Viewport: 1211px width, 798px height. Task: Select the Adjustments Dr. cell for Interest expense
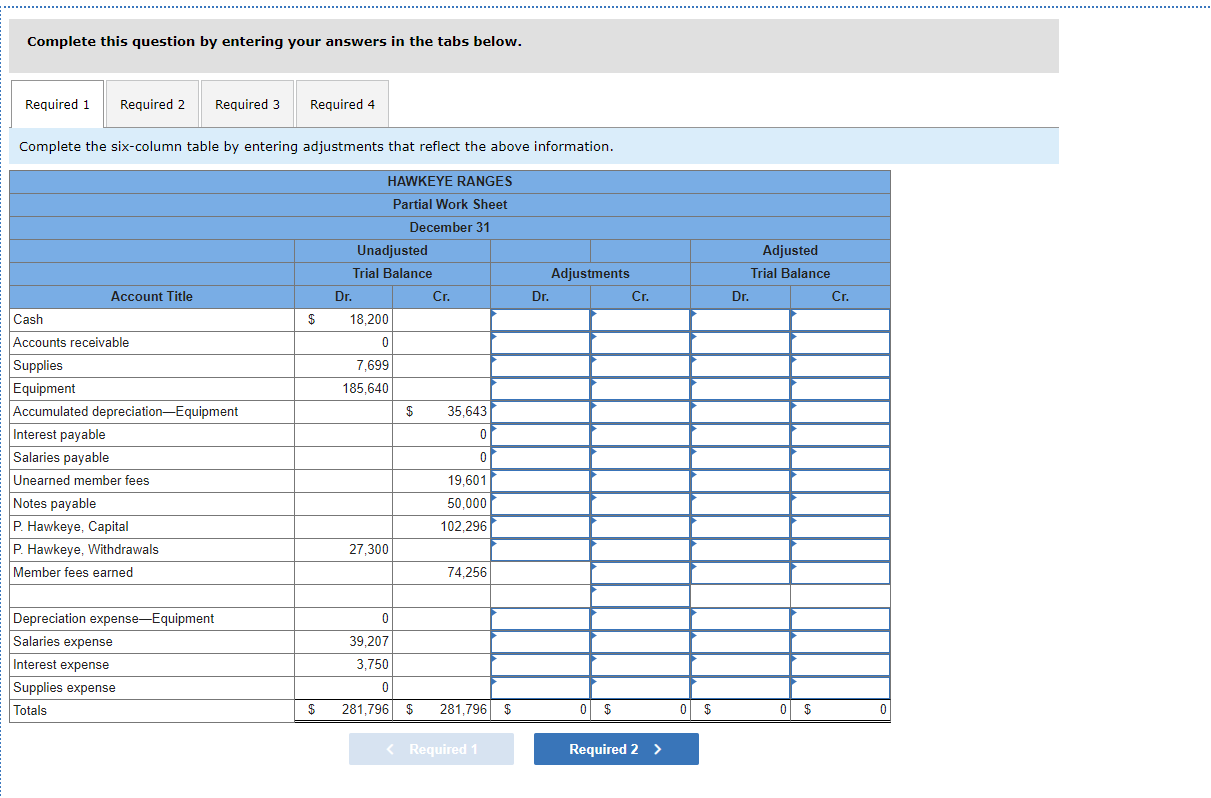pyautogui.click(x=540, y=664)
